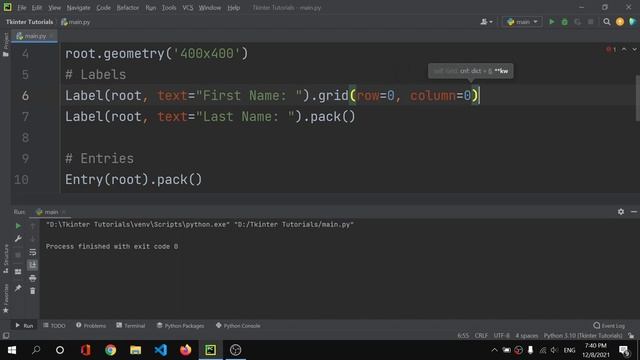Click the error count indicator in editor
This screenshot has height=360, width=640.
(611, 49)
